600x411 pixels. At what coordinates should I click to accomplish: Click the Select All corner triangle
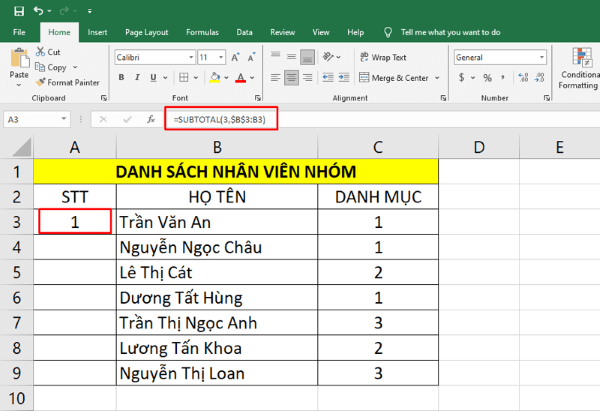tap(21, 147)
